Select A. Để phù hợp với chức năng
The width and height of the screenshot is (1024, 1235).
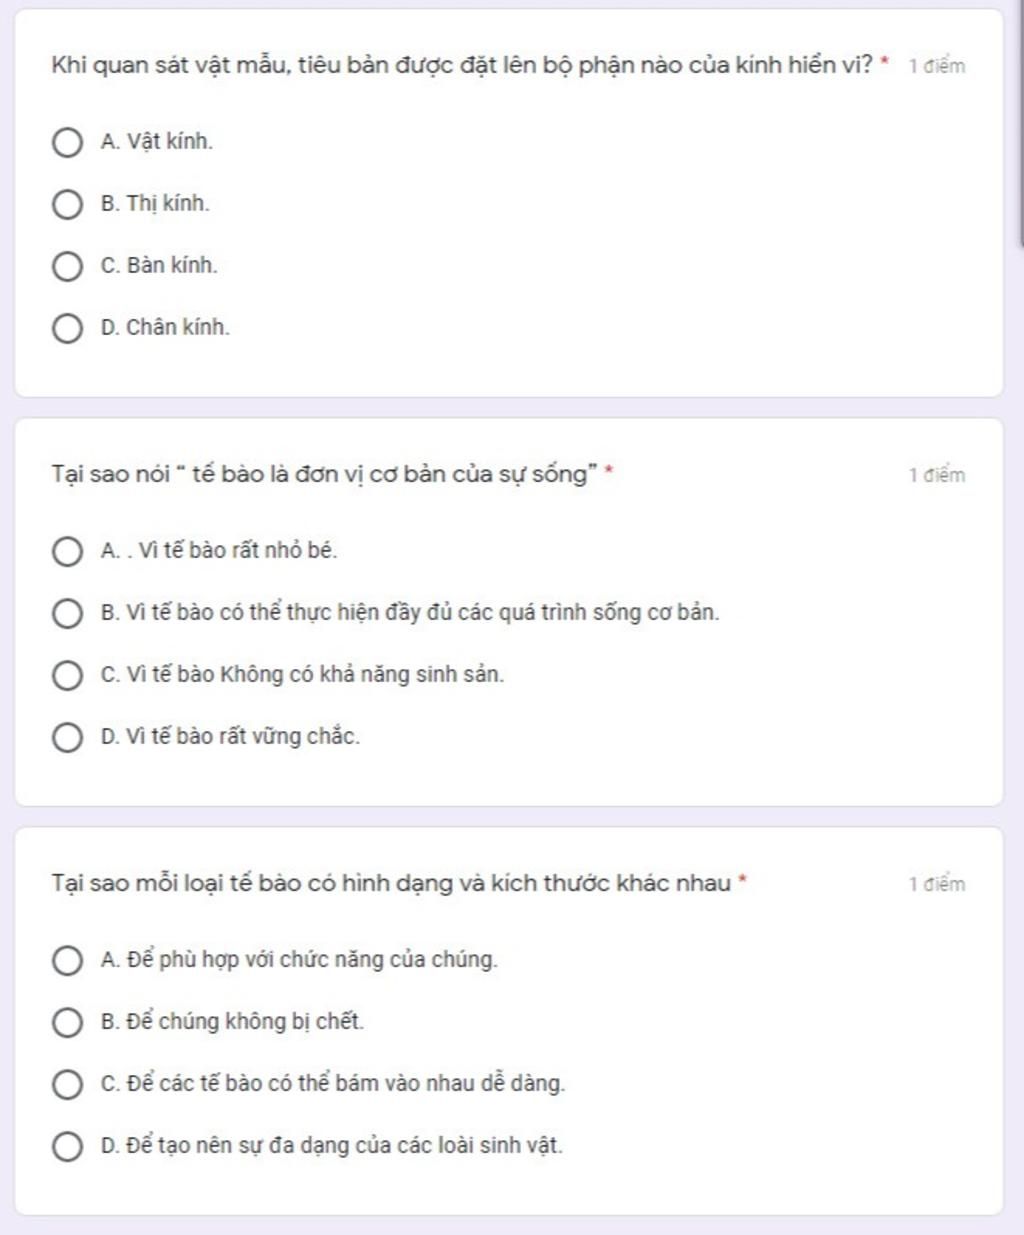point(67,960)
